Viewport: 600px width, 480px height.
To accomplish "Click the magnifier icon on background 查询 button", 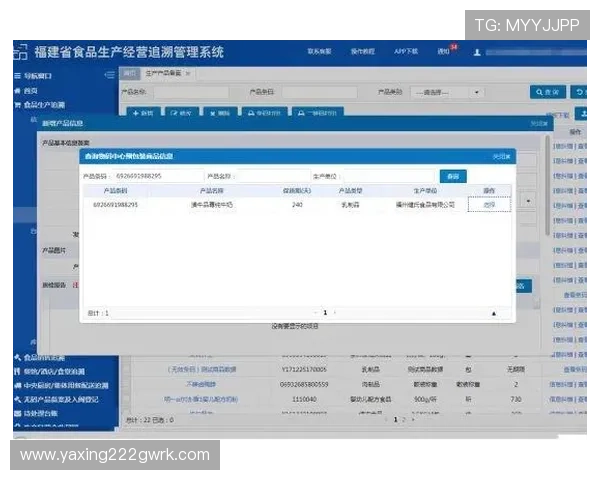I will (539, 92).
